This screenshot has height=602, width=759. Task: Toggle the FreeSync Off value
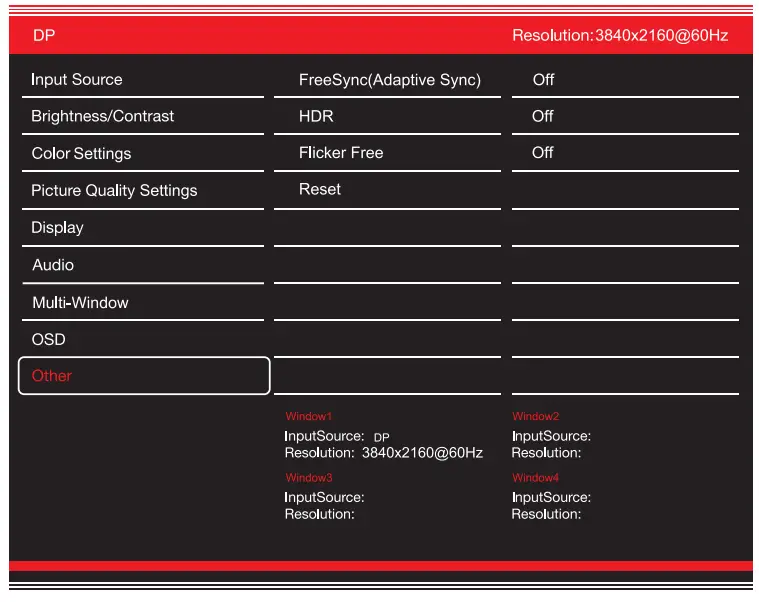point(543,79)
